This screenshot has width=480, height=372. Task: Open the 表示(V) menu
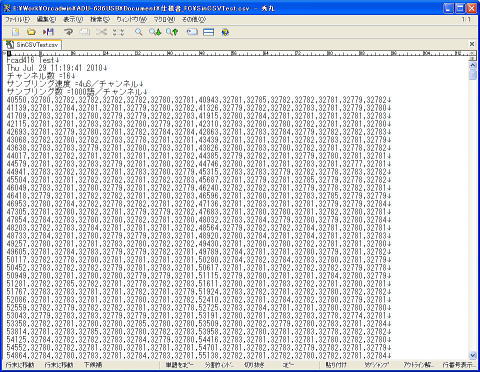[73, 20]
